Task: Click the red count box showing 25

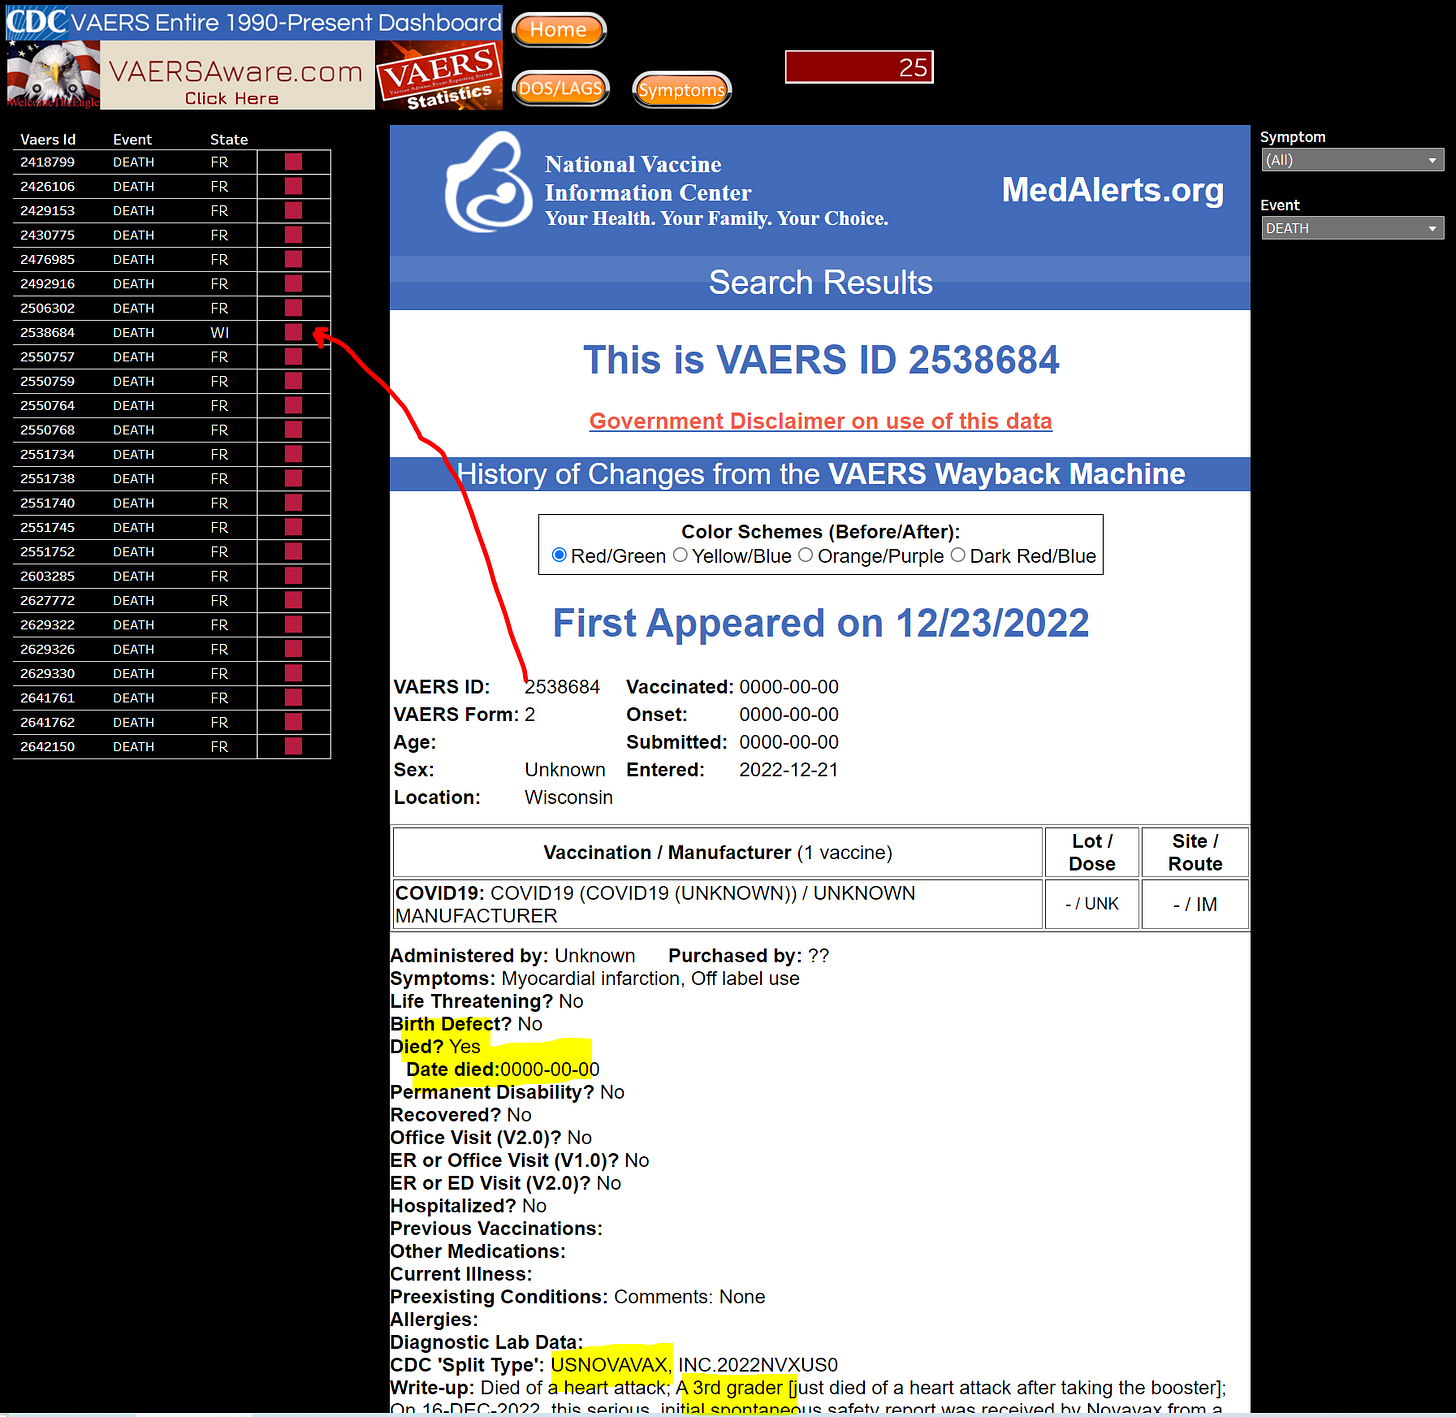Action: click(x=859, y=67)
